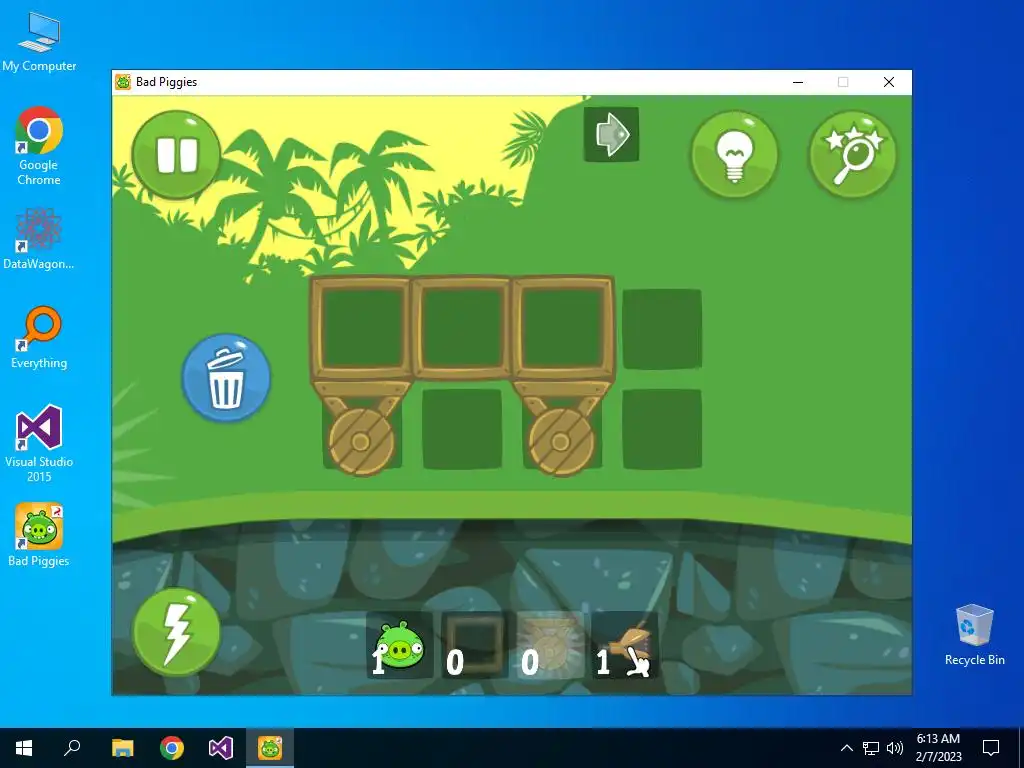Click the Bad Piggies taskbar button
This screenshot has height=768, width=1024.
(x=270, y=748)
